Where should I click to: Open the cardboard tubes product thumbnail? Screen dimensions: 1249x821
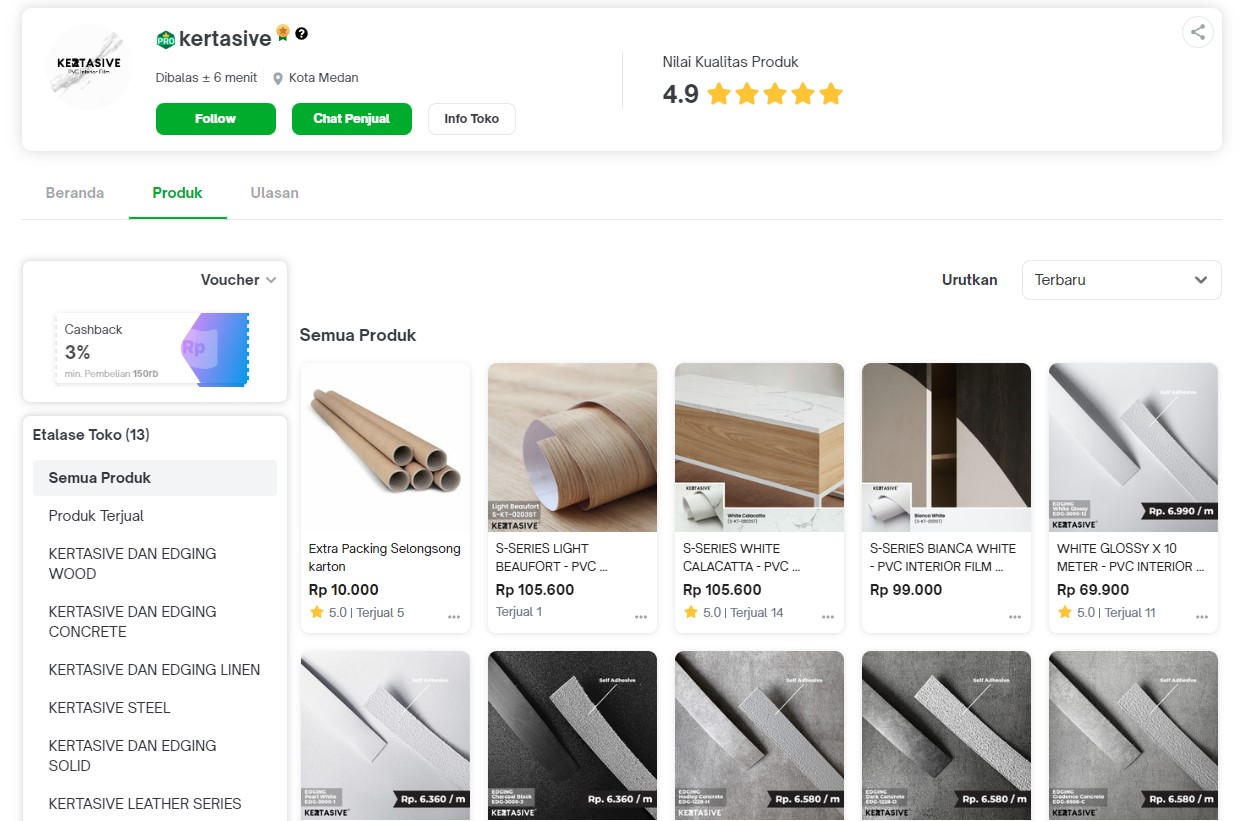coord(385,447)
